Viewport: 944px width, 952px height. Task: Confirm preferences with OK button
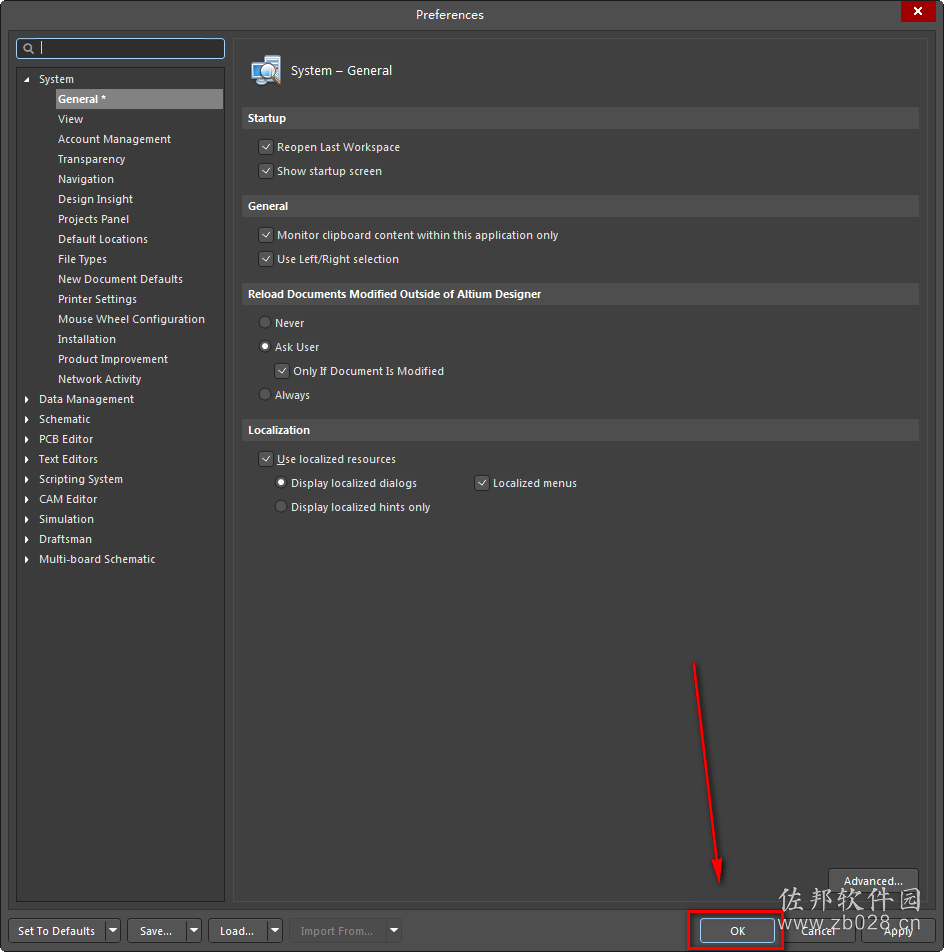coord(737,930)
